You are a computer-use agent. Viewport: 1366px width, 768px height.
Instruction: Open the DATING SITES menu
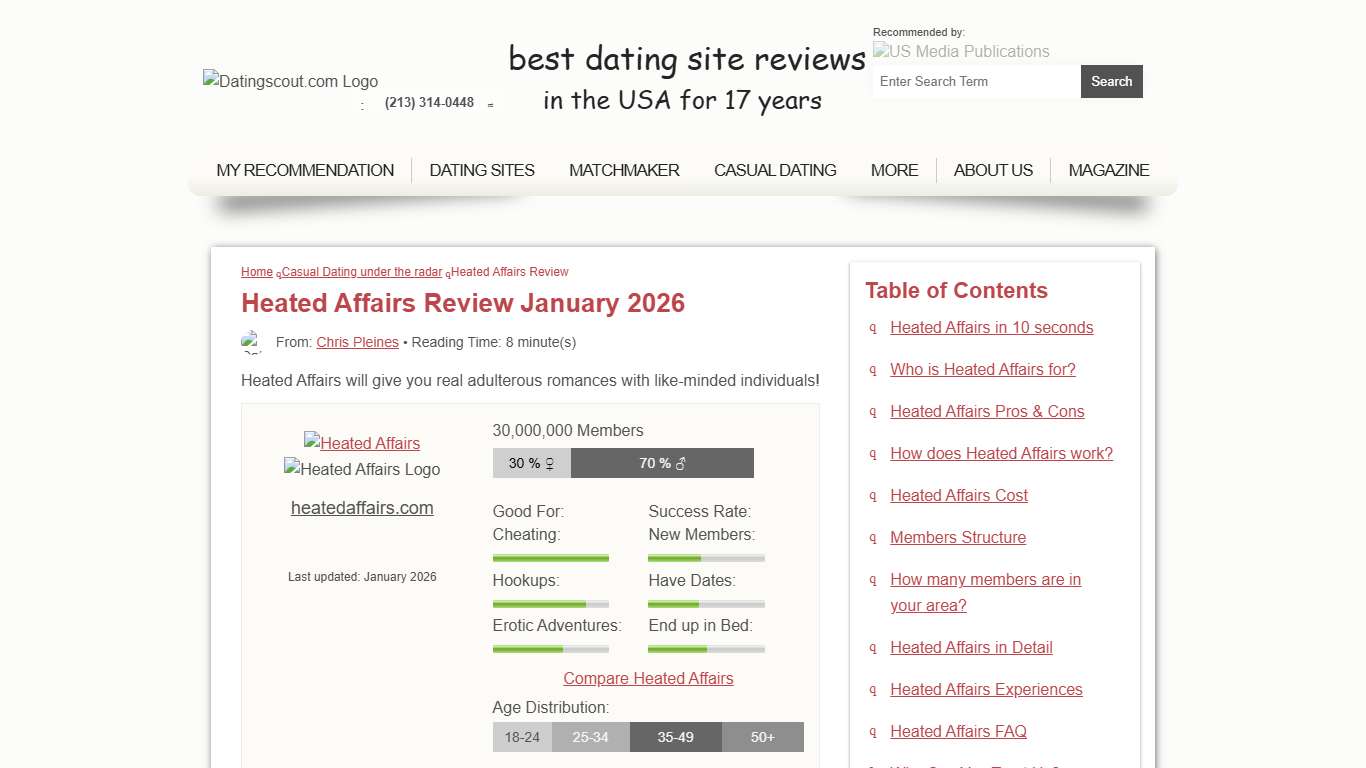481,170
